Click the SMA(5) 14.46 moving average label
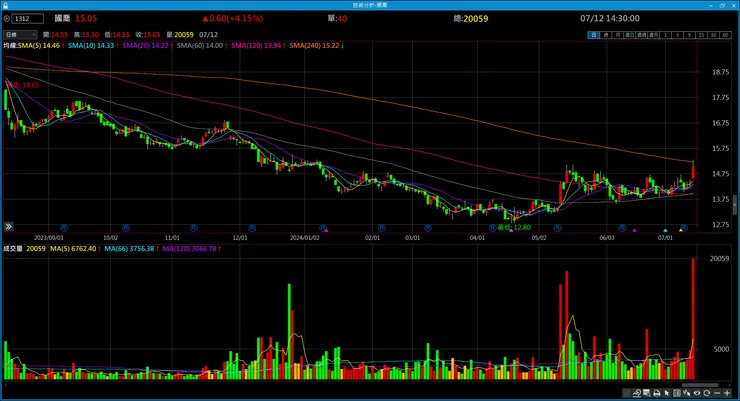The image size is (740, 401). [x=41, y=45]
